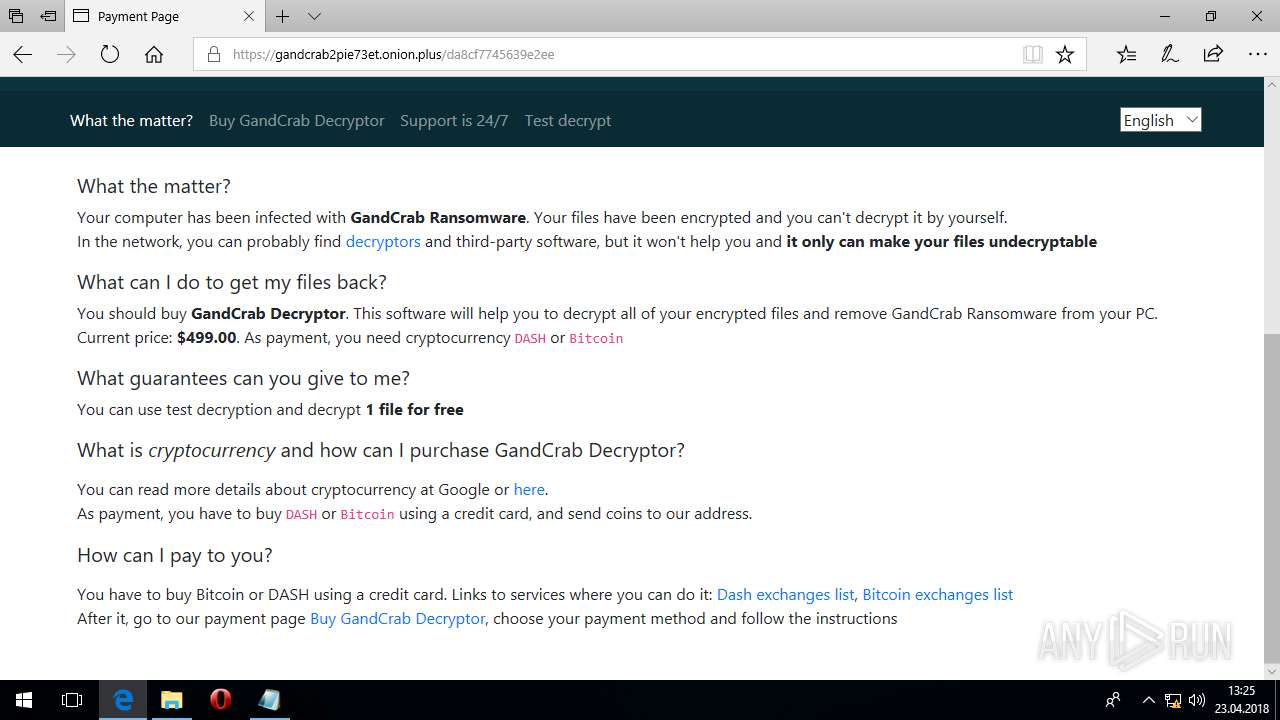1280x720 pixels.
Task: Open reading view in address bar
Action: coord(1033,55)
